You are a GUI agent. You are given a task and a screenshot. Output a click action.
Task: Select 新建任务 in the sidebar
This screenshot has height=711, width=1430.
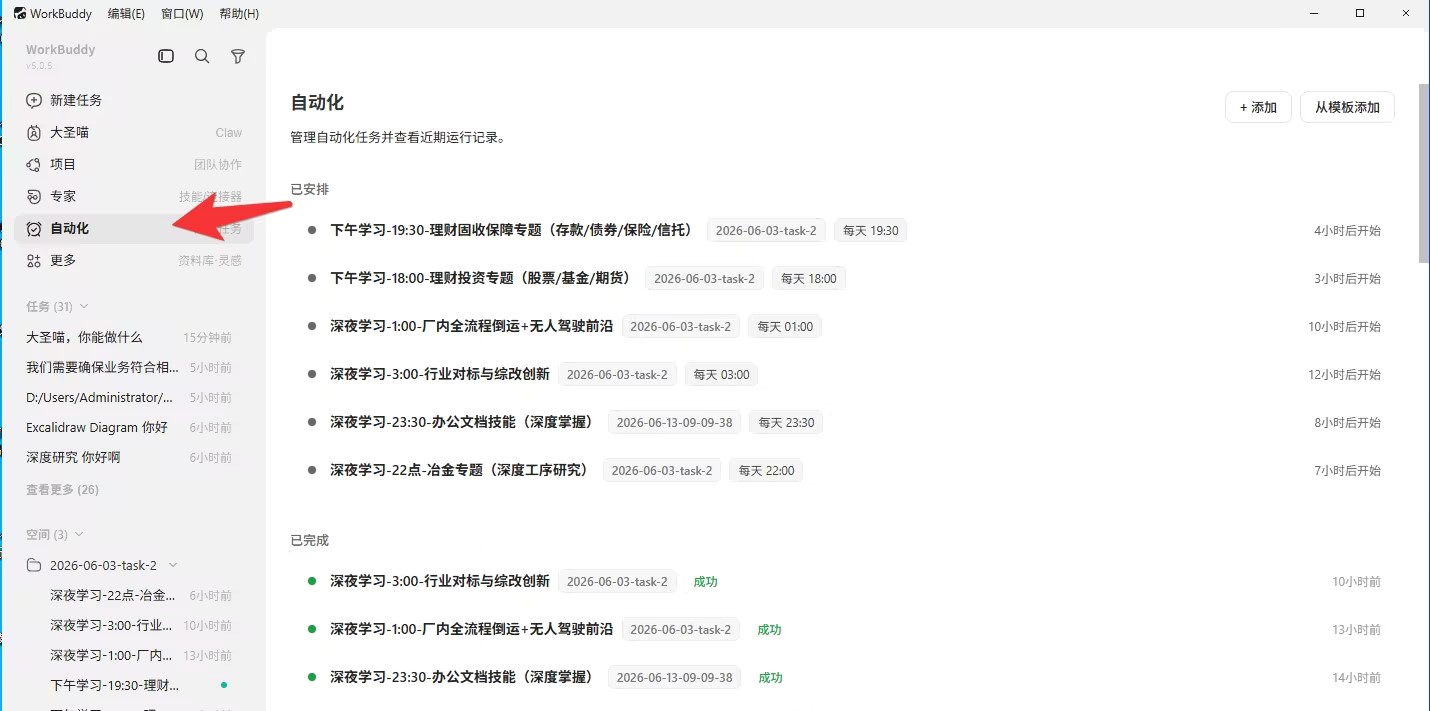point(134,100)
